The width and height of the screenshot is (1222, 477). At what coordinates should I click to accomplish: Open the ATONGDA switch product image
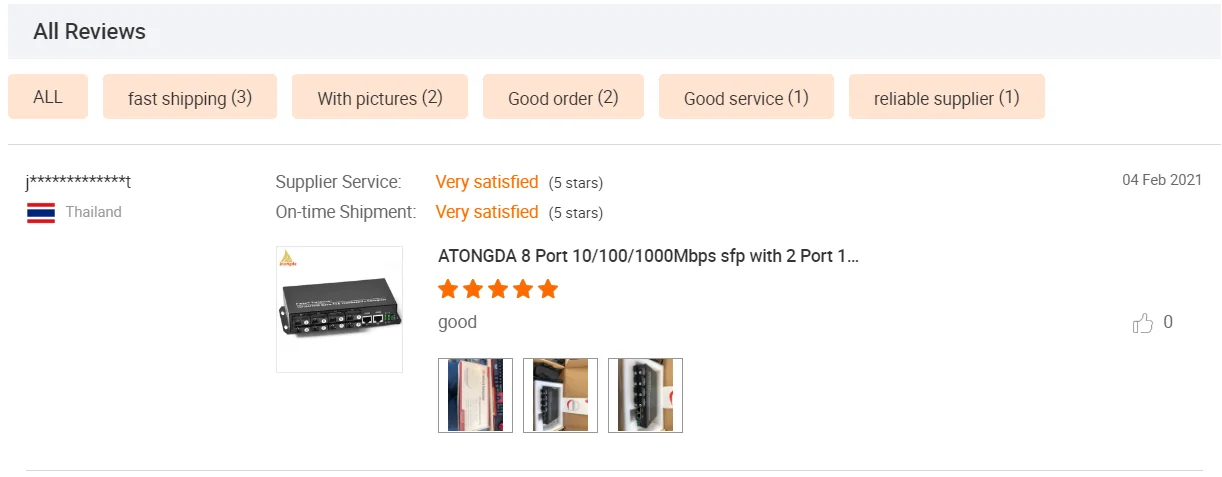[x=339, y=309]
